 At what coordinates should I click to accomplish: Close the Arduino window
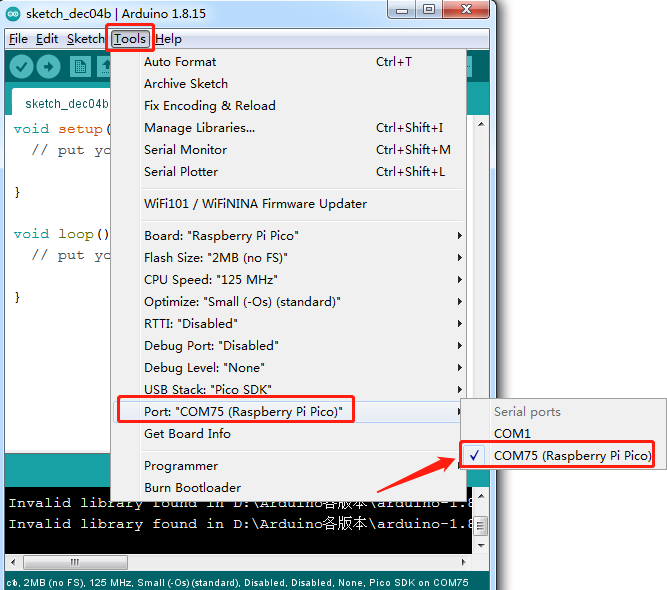[466, 10]
